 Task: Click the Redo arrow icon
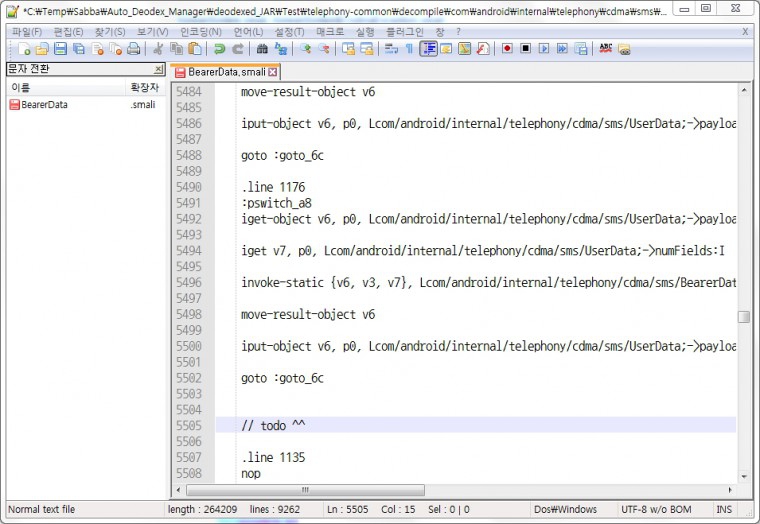pyautogui.click(x=238, y=48)
